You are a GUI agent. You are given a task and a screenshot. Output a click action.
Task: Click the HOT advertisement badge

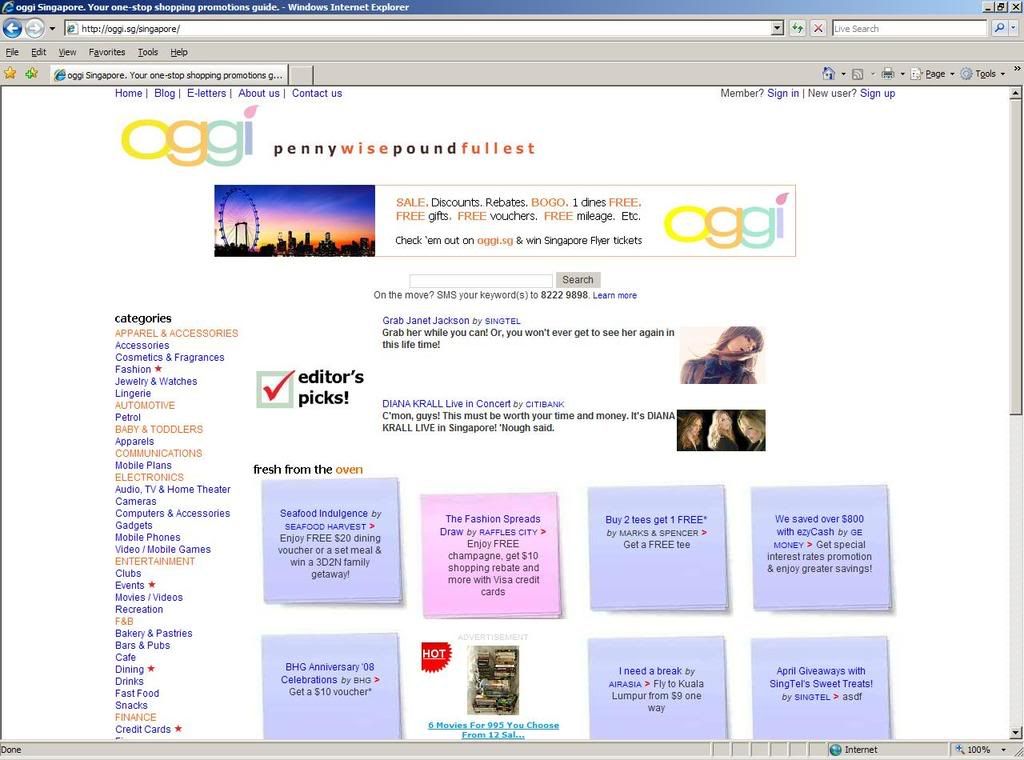(436, 655)
